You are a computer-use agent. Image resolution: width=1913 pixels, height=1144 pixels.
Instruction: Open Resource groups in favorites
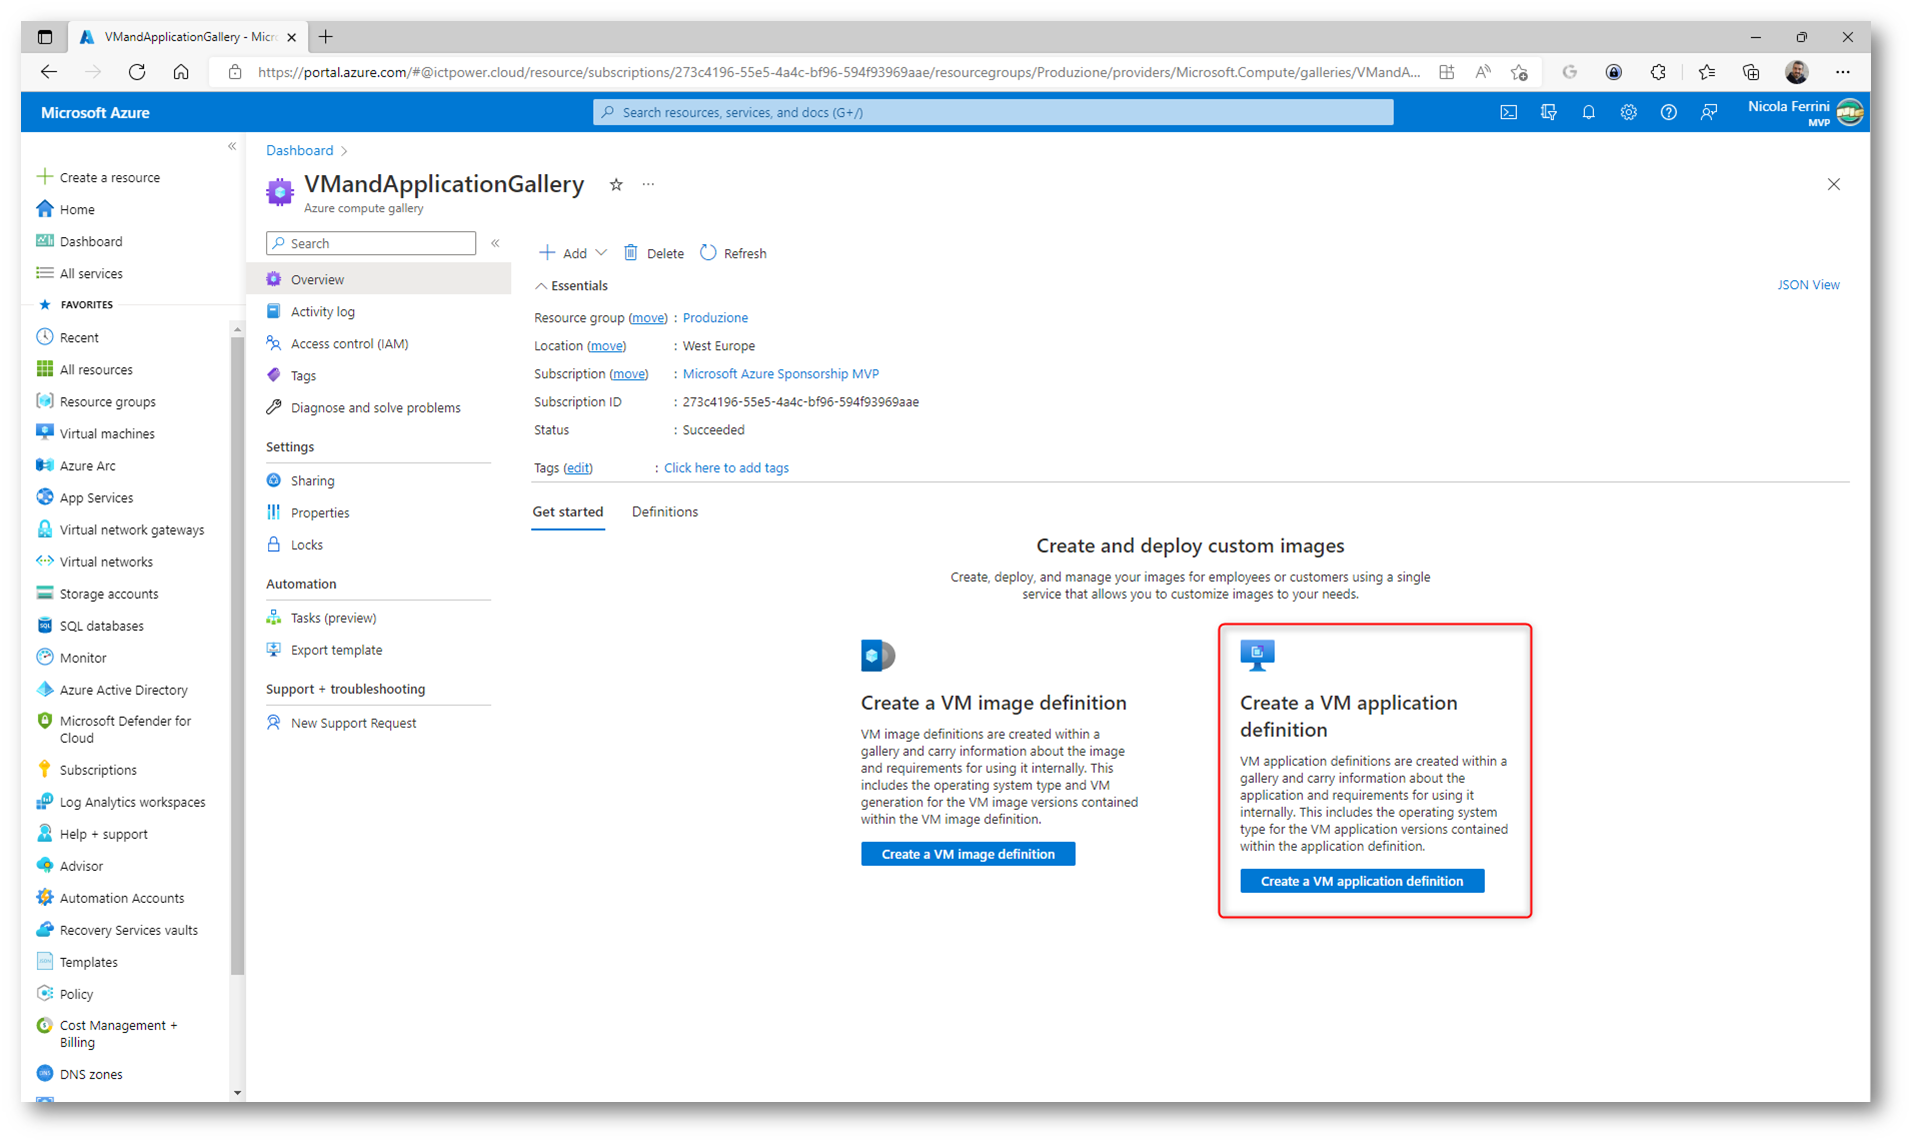click(x=107, y=401)
